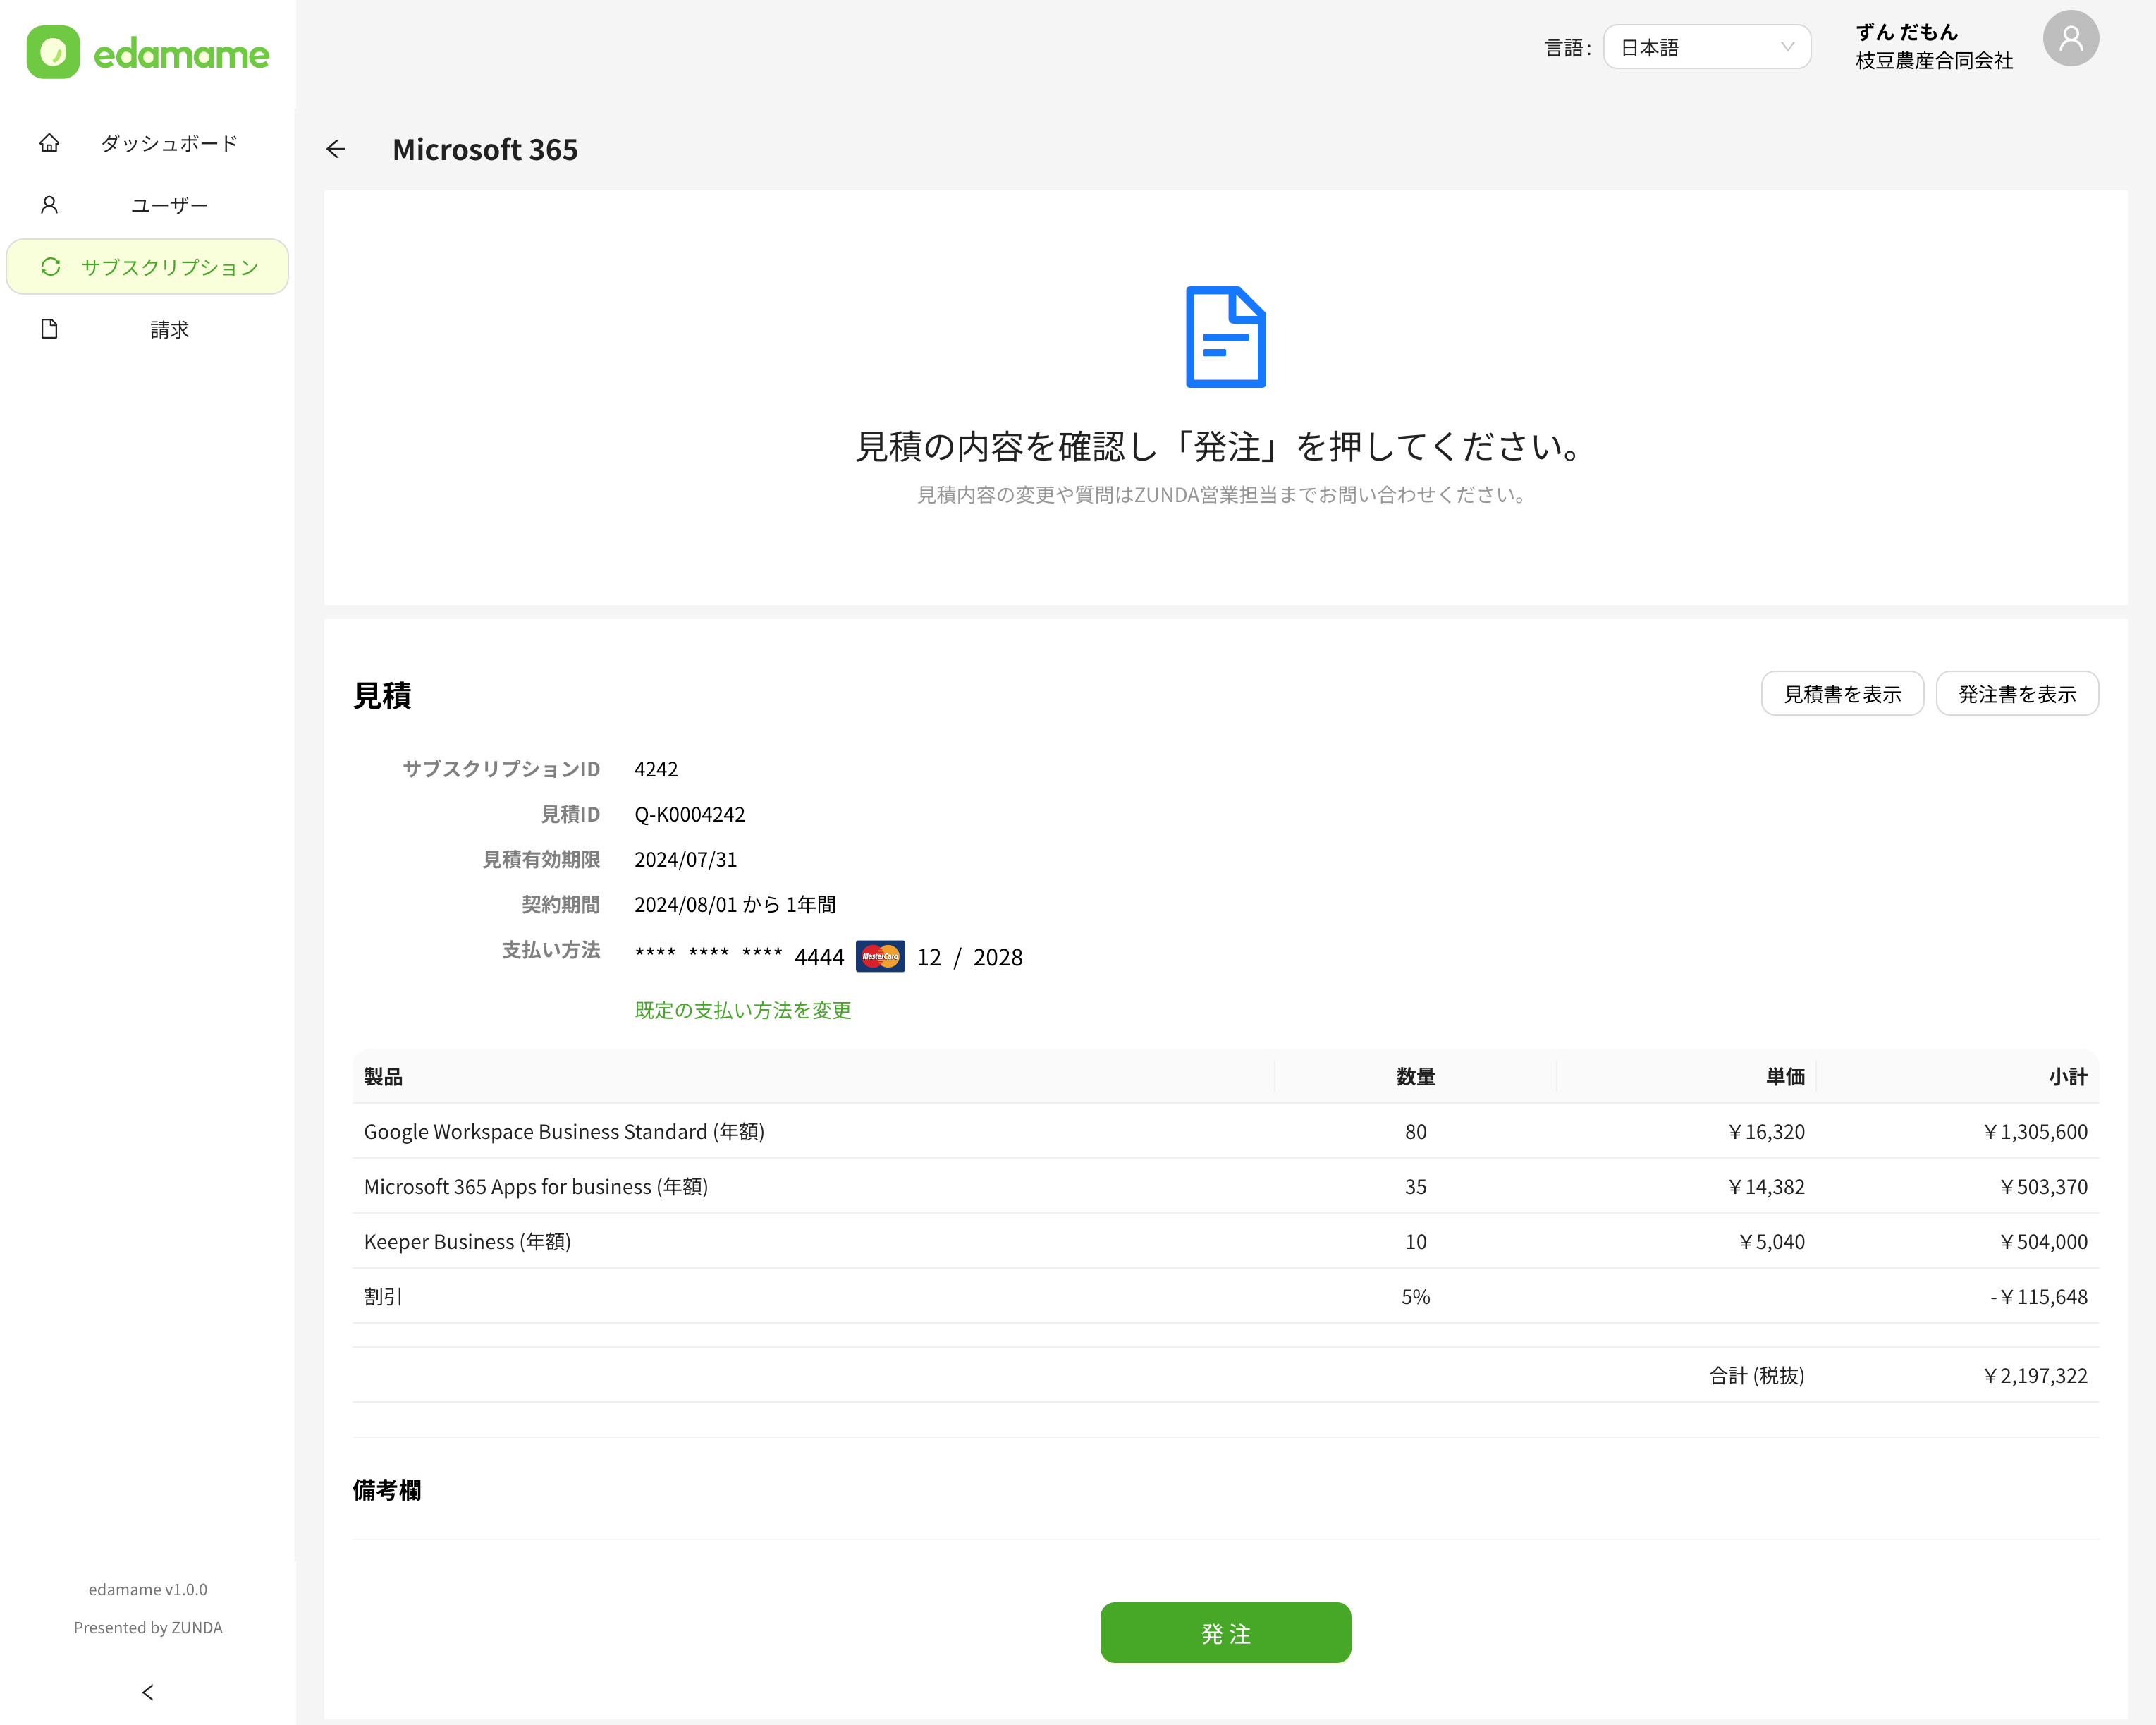Click the edamame logo icon
Screen dimensions: 2156x1725
[x=53, y=53]
